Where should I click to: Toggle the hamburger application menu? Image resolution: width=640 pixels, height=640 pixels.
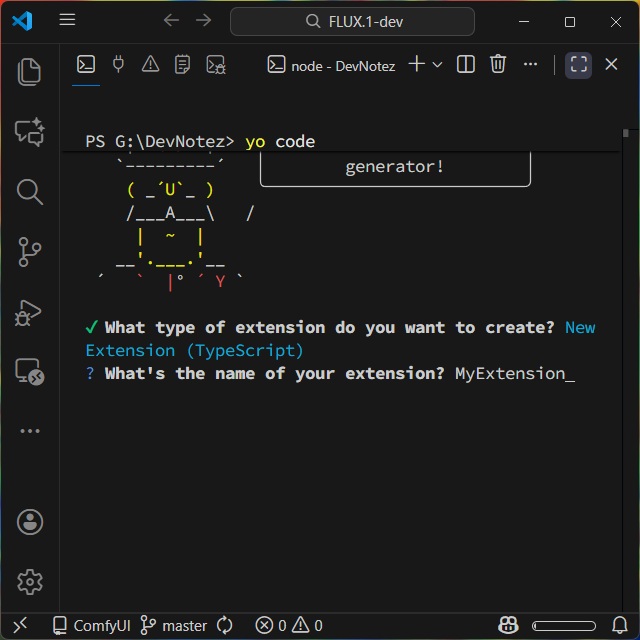click(x=67, y=20)
